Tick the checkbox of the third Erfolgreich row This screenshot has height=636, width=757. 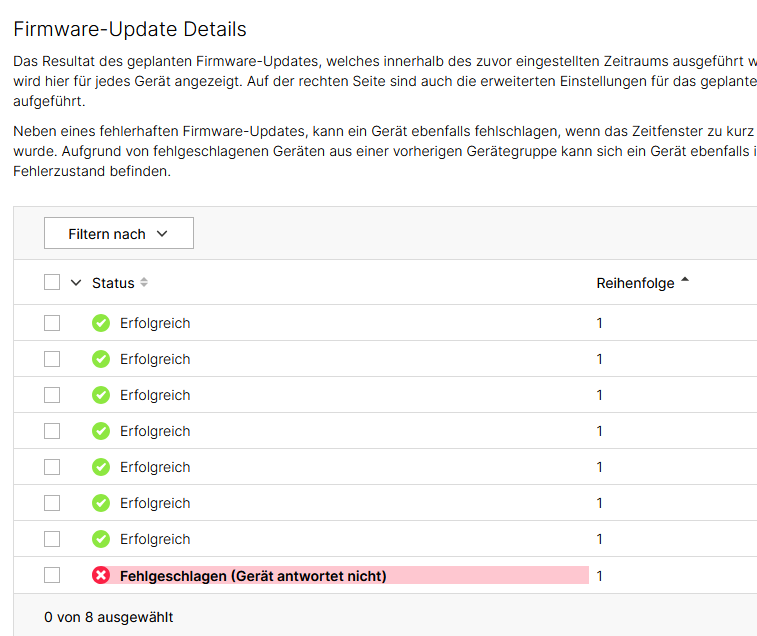tap(52, 395)
